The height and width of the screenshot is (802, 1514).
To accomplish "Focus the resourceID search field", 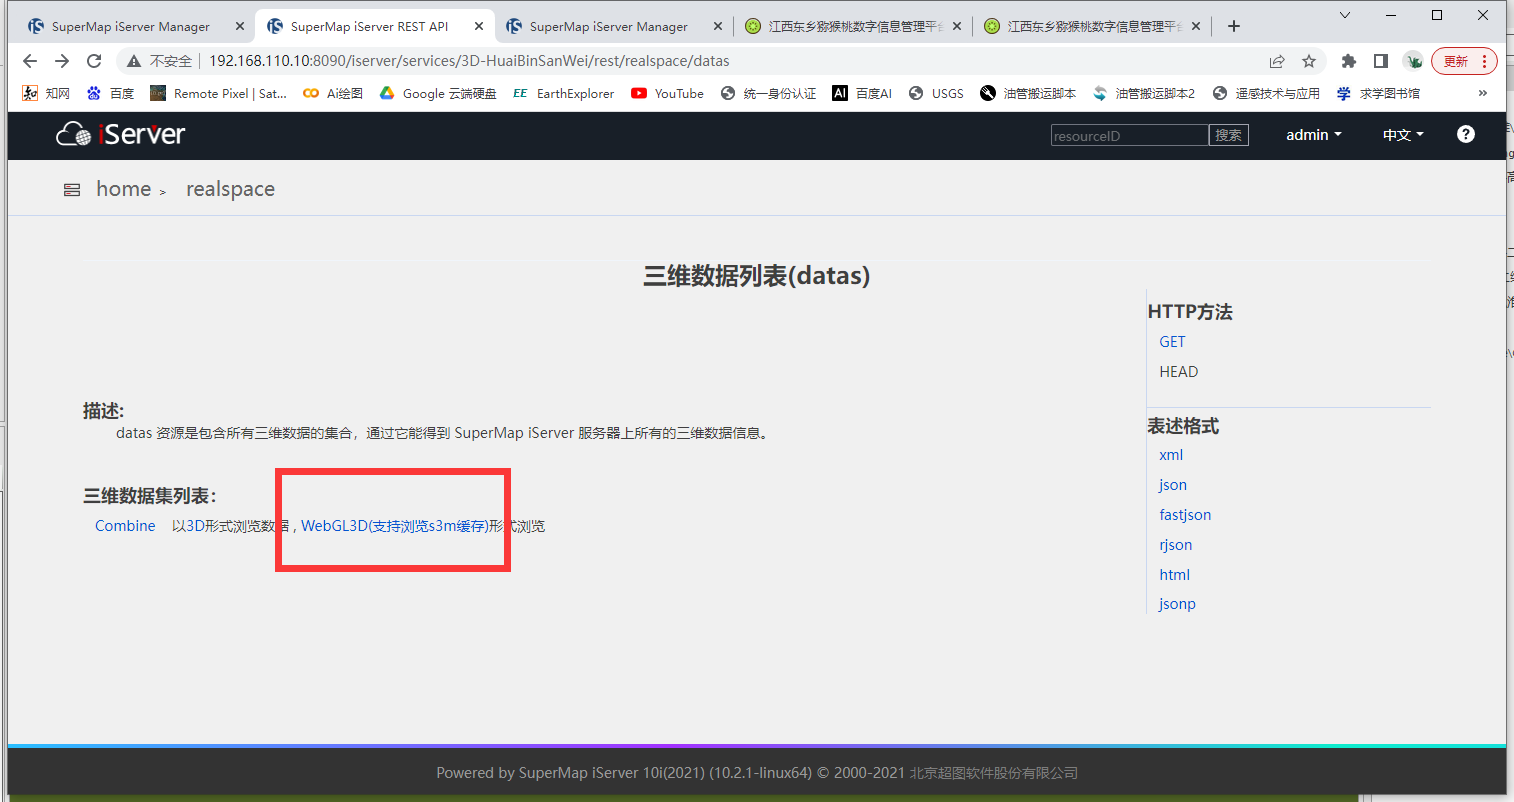I will [1130, 135].
